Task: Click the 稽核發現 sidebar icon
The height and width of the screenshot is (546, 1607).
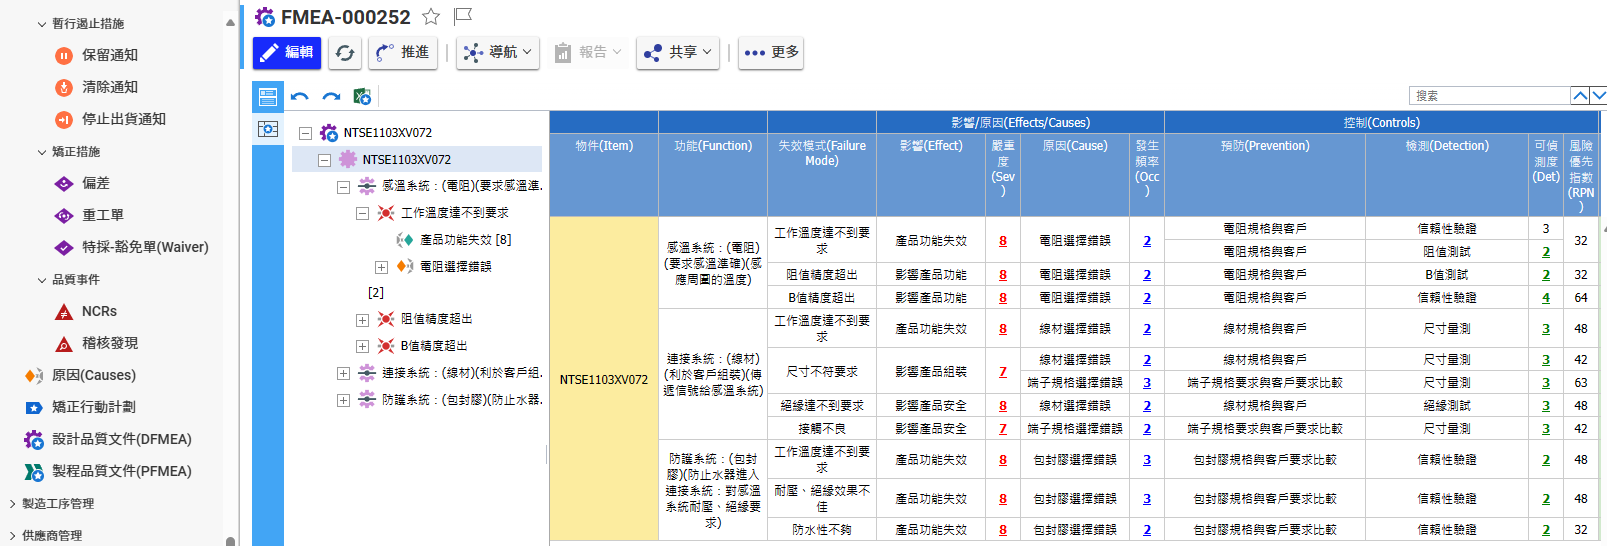Action: click(x=64, y=344)
